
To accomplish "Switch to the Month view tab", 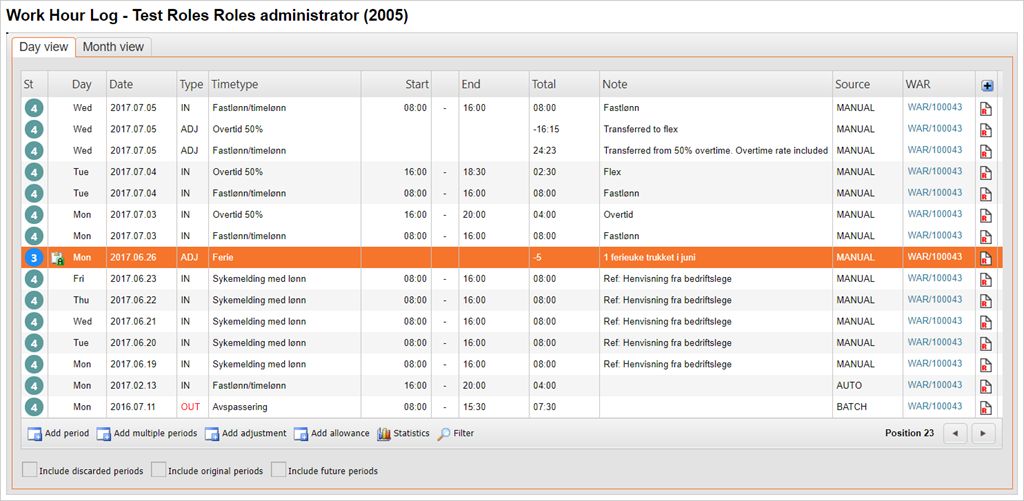I will (x=113, y=47).
